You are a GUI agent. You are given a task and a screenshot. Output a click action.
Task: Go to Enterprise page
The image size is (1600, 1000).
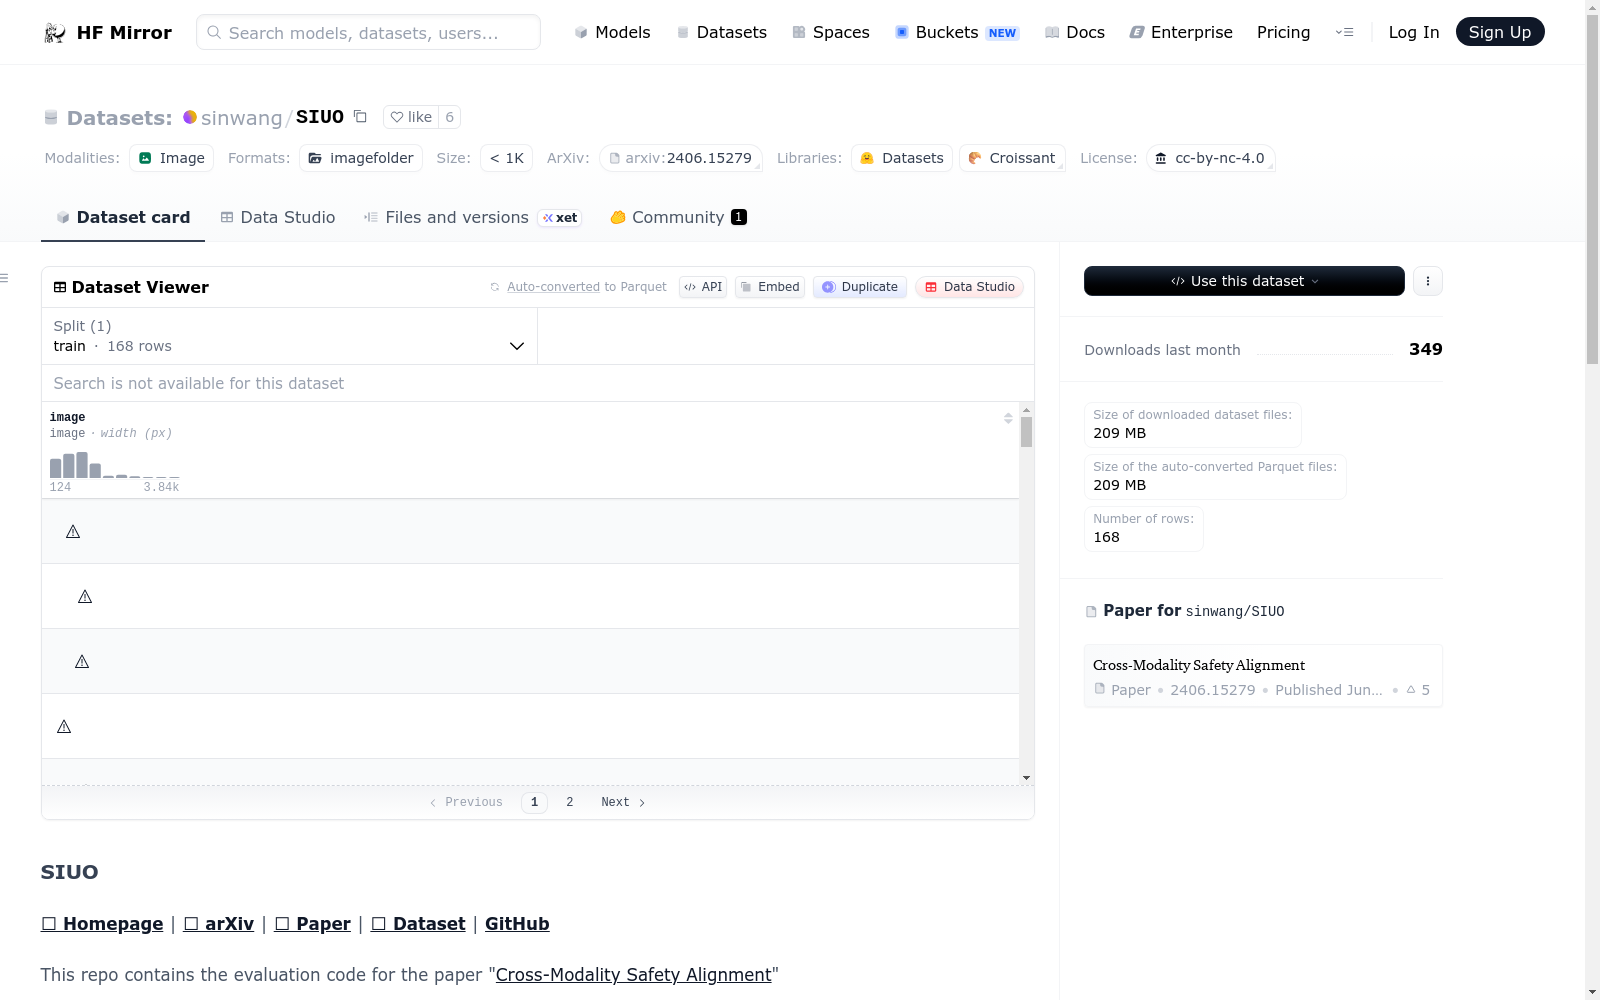point(1181,32)
